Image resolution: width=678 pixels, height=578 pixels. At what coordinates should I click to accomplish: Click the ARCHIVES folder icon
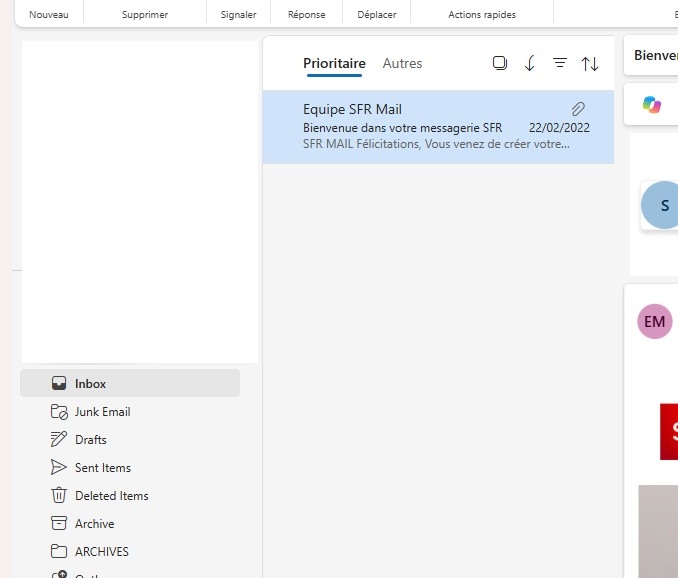tap(59, 552)
